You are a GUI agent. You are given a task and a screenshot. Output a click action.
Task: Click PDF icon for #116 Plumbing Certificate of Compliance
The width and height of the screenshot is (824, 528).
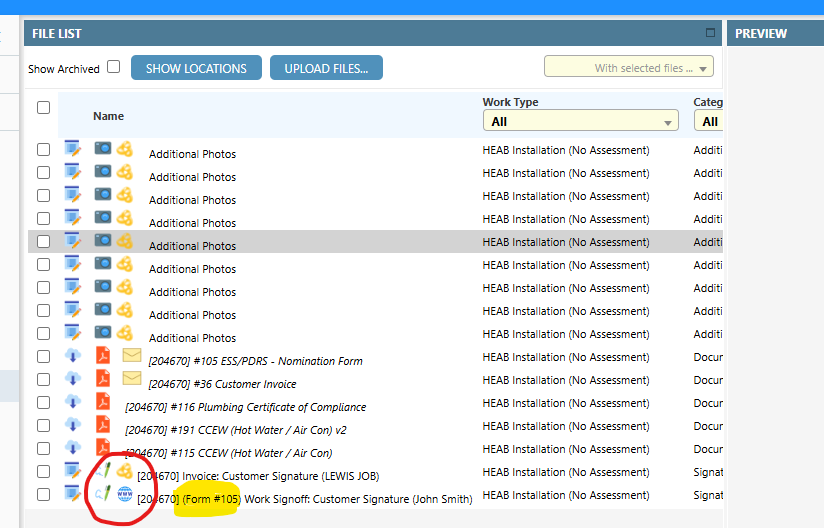(x=103, y=402)
